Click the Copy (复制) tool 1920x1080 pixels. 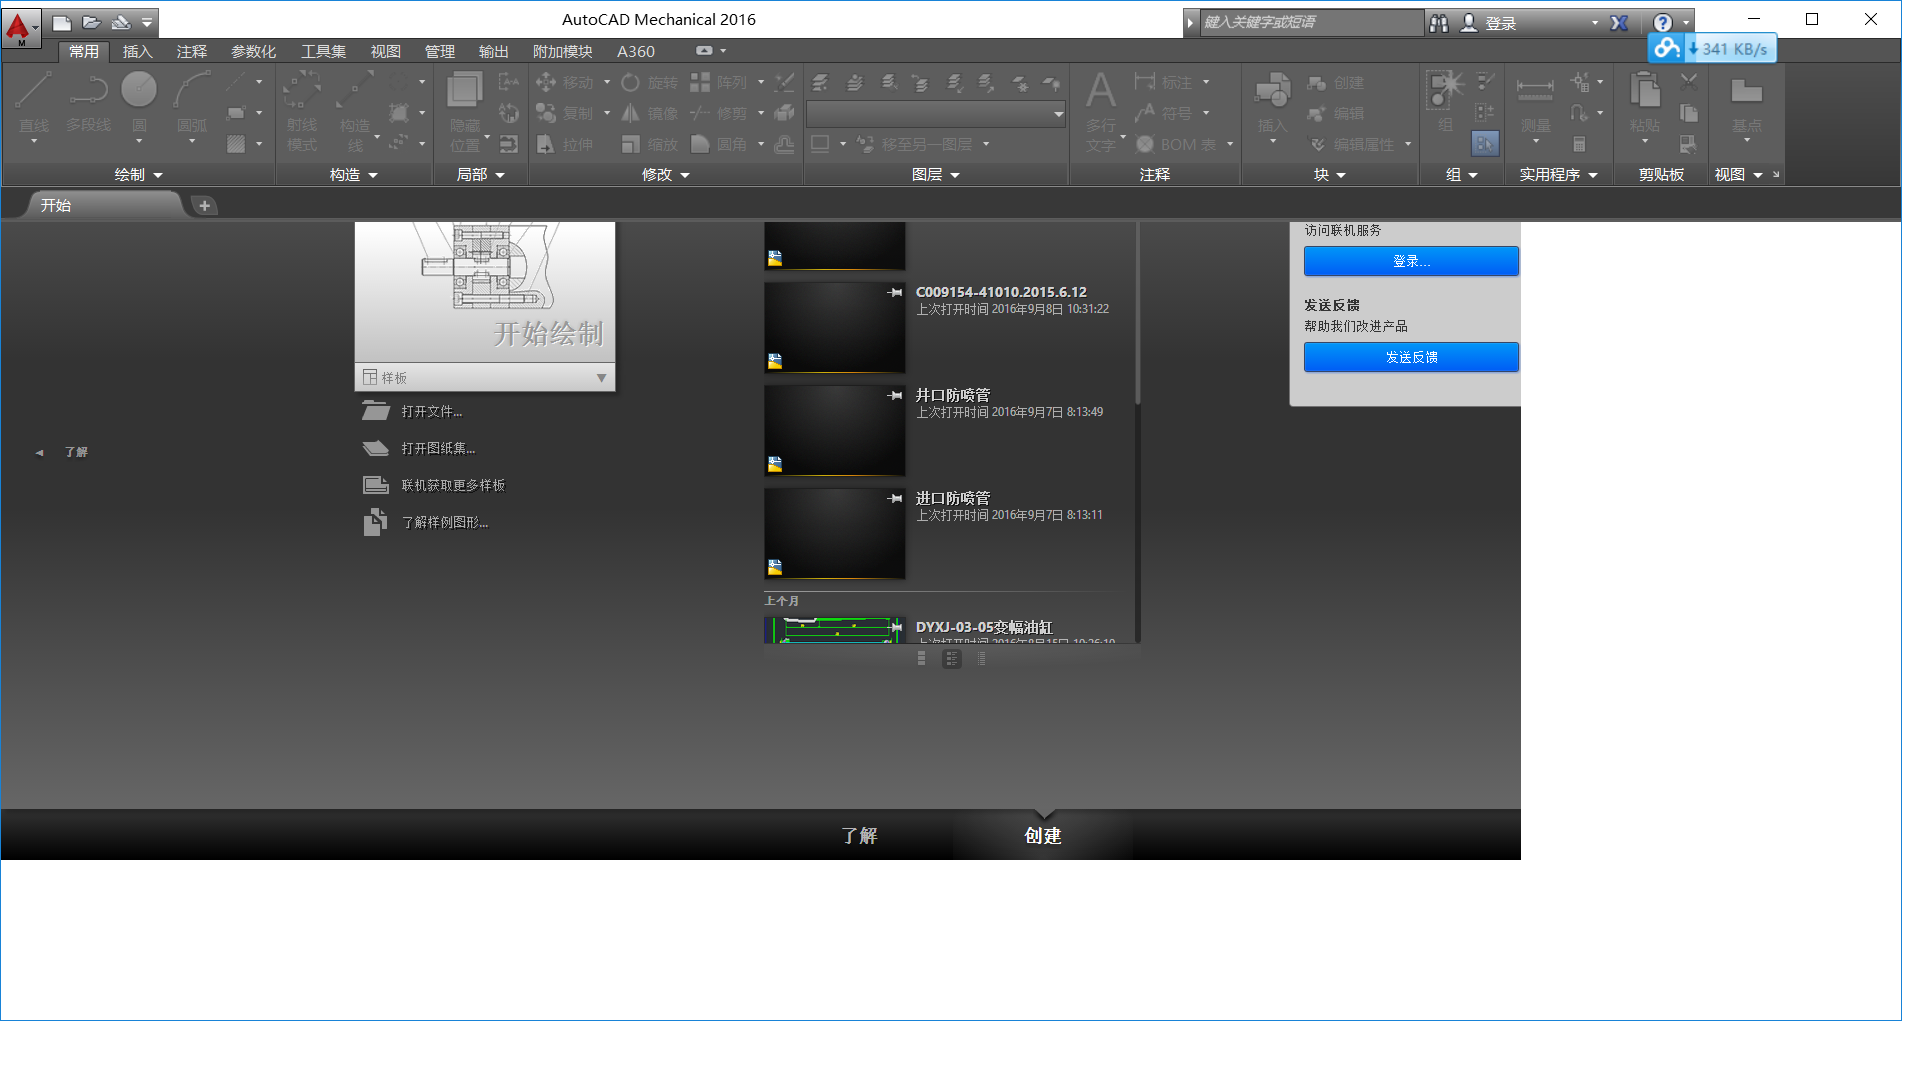pyautogui.click(x=565, y=113)
